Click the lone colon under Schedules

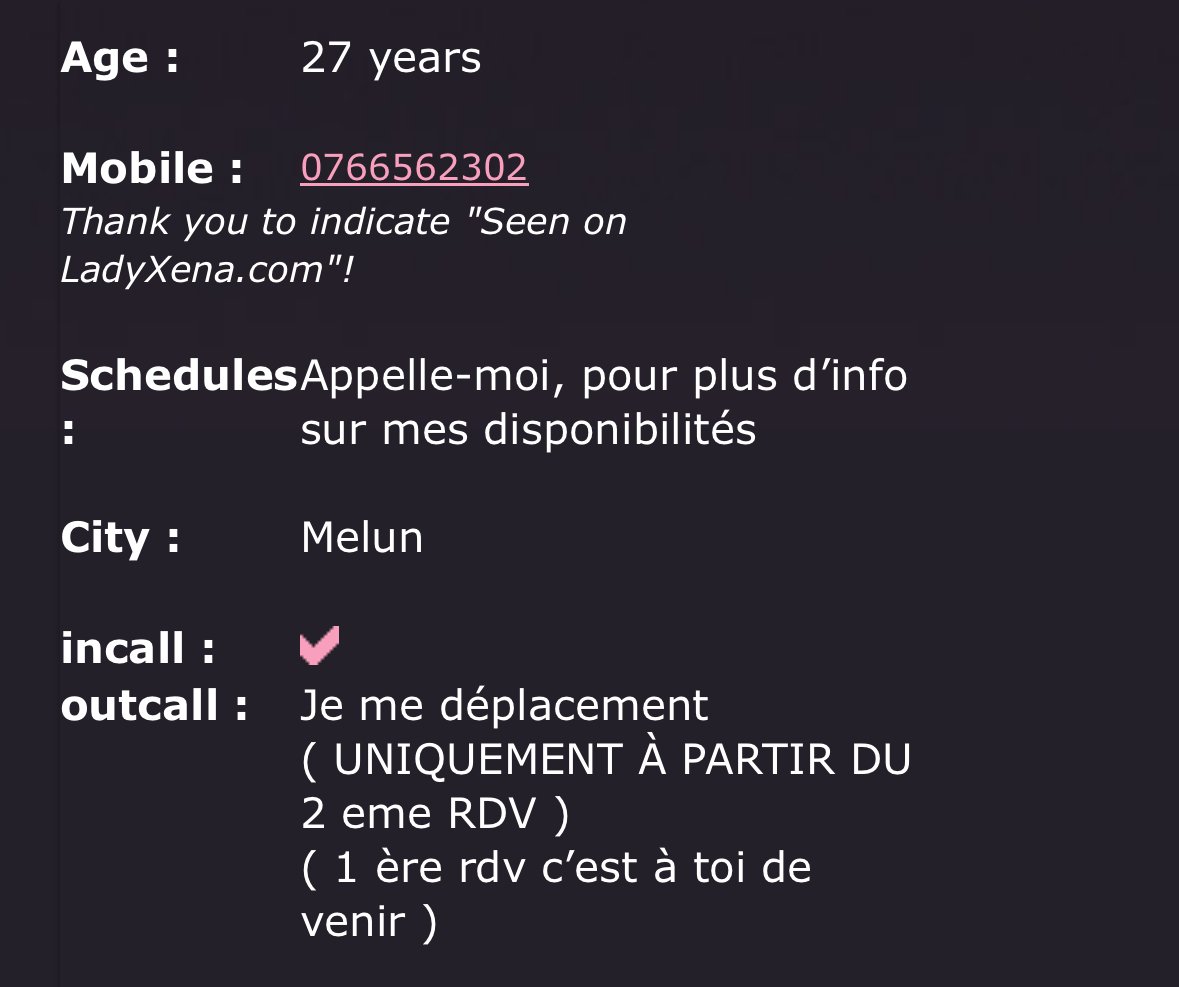click(x=68, y=433)
